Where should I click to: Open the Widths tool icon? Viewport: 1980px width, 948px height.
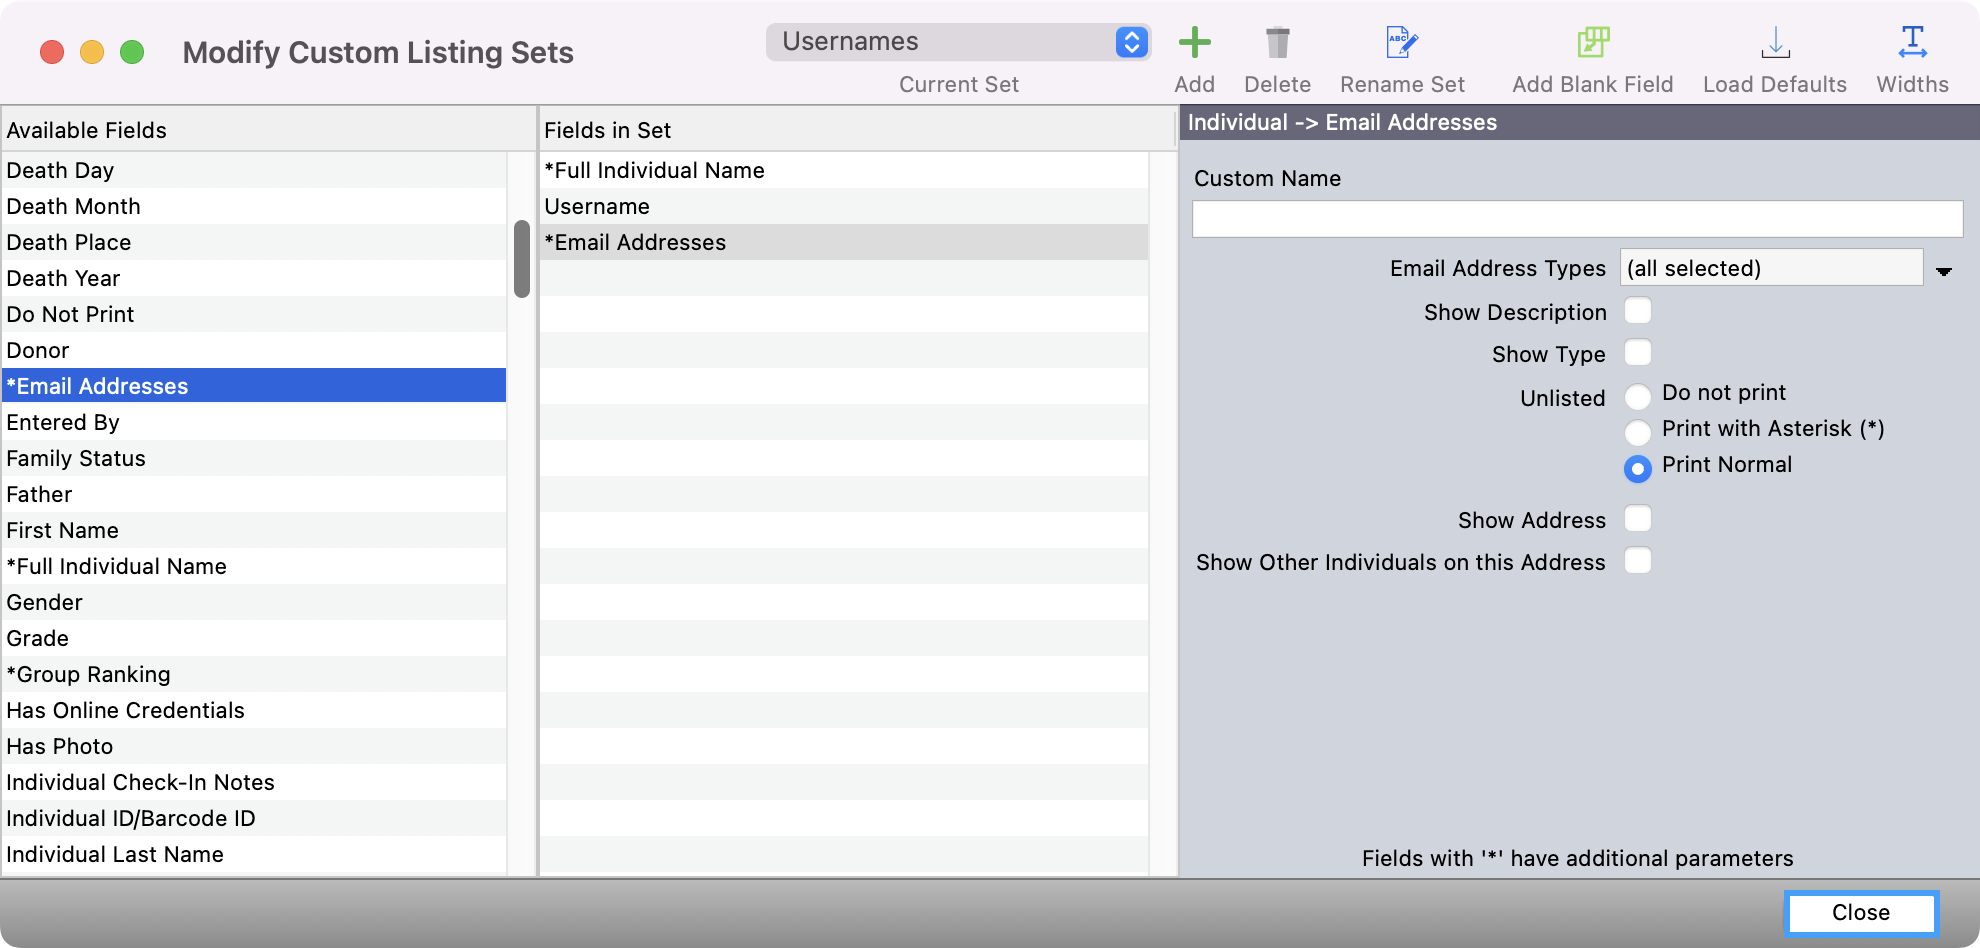point(1912,43)
